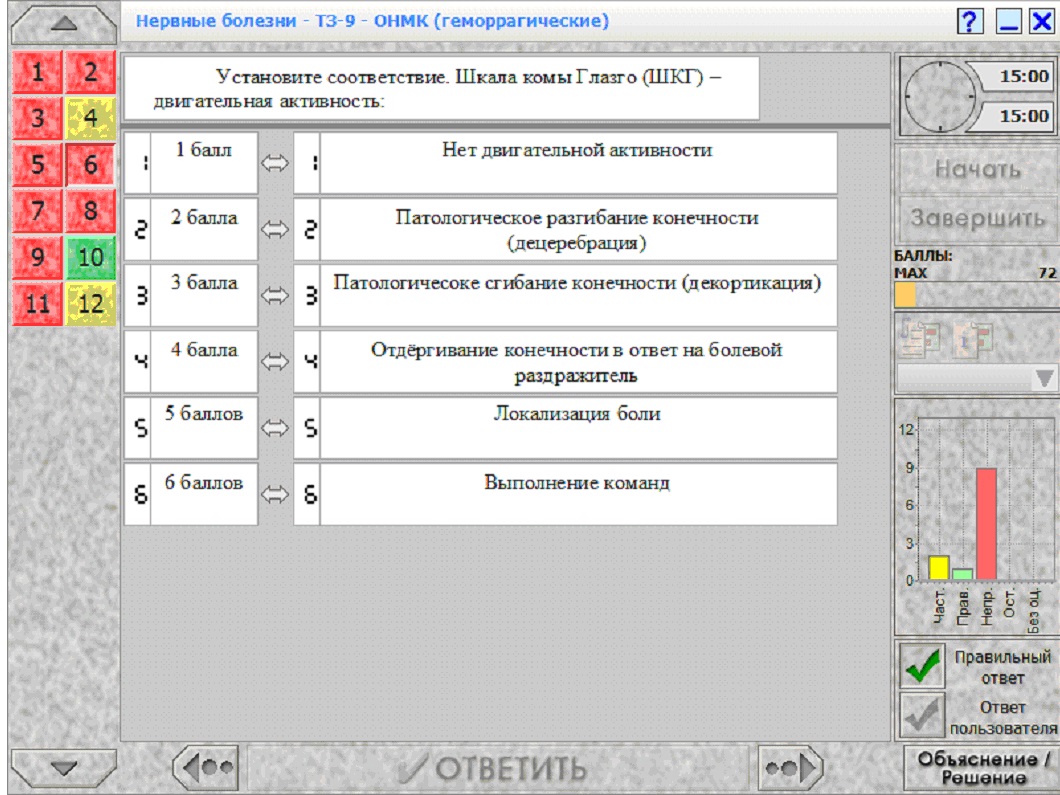Open Объяснение / Решение panel
Screen dimensions: 1060x795
(981, 768)
